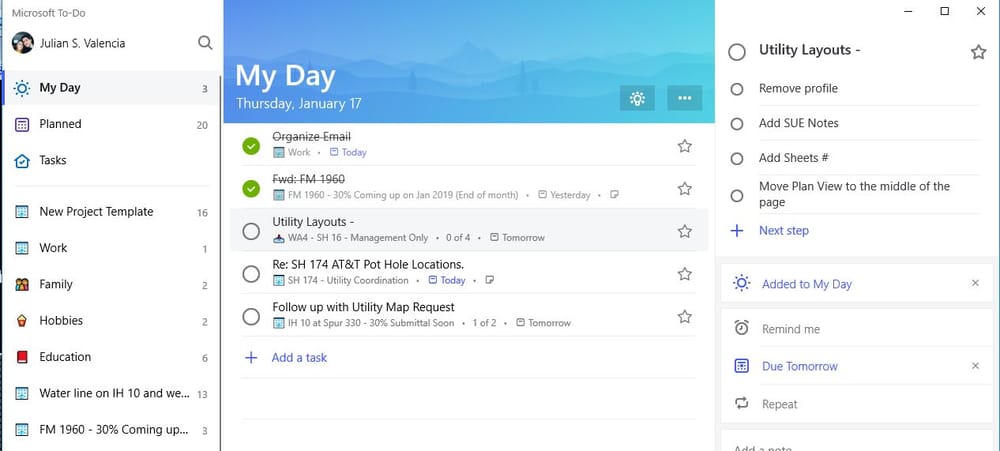Remove task from My Day with X
Viewport: 1000px width, 451px height.
975,283
